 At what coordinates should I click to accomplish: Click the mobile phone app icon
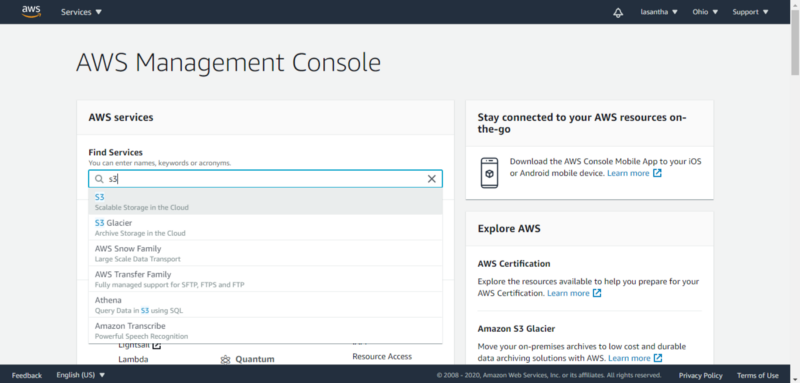pos(489,173)
